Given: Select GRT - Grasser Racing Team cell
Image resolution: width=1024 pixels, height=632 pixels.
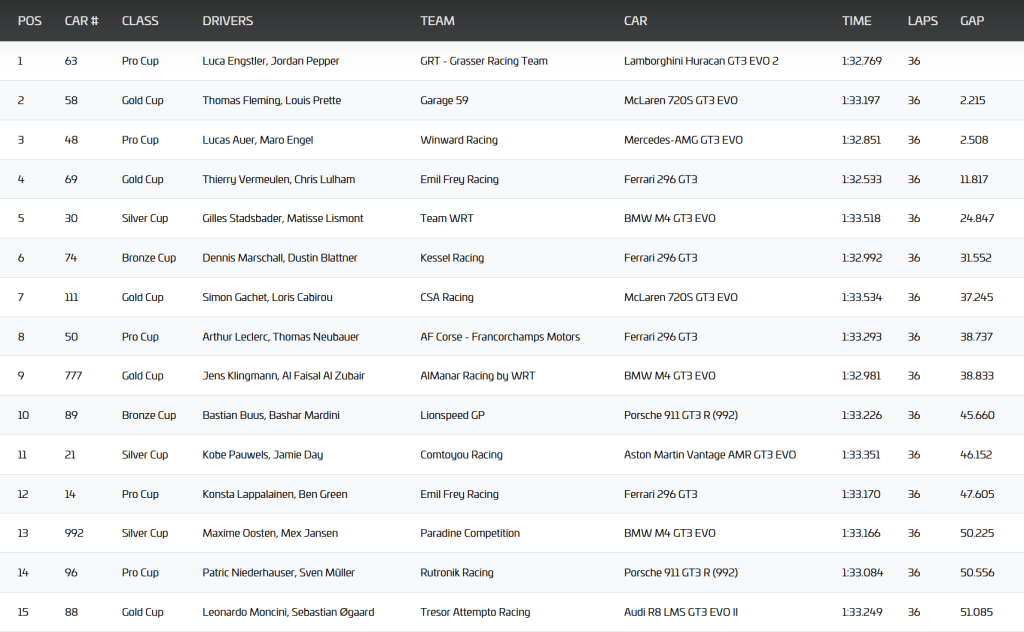Looking at the screenshot, I should pyautogui.click(x=484, y=61).
